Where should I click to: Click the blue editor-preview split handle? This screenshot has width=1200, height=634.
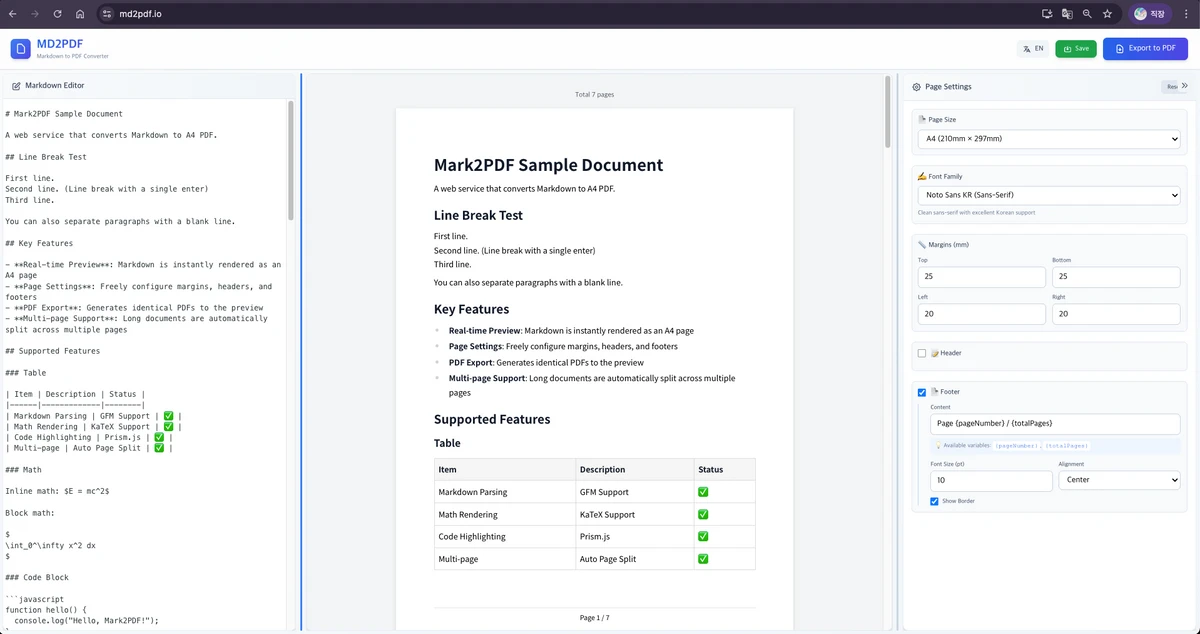pos(301,350)
